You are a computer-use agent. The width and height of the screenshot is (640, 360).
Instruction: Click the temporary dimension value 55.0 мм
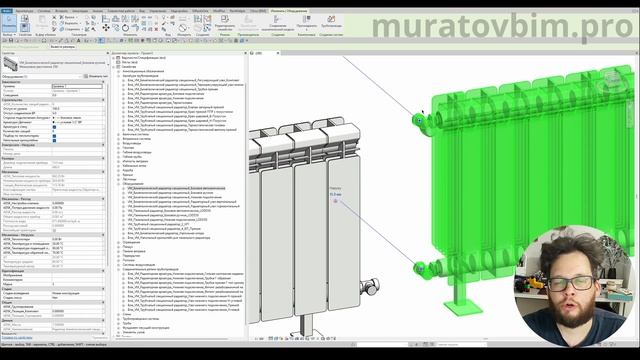tap(336, 194)
